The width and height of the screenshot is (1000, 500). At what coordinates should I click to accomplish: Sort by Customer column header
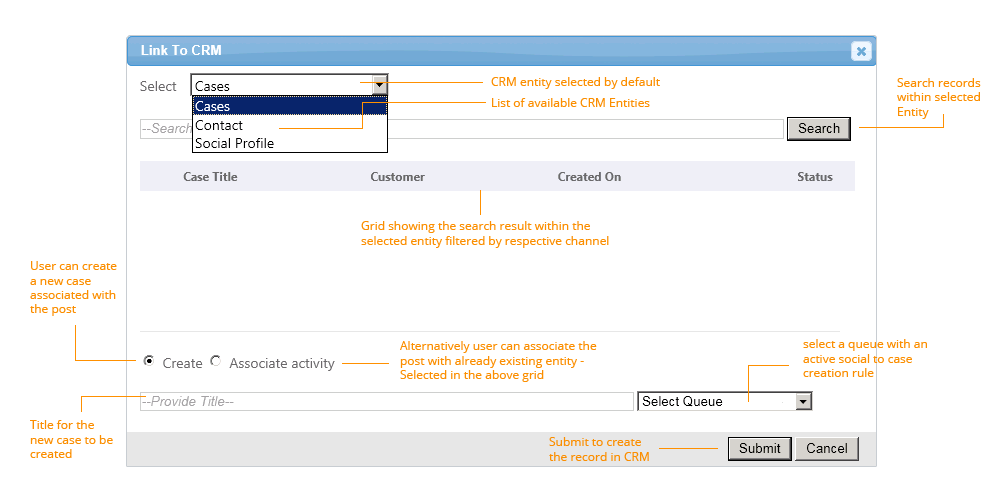[397, 177]
